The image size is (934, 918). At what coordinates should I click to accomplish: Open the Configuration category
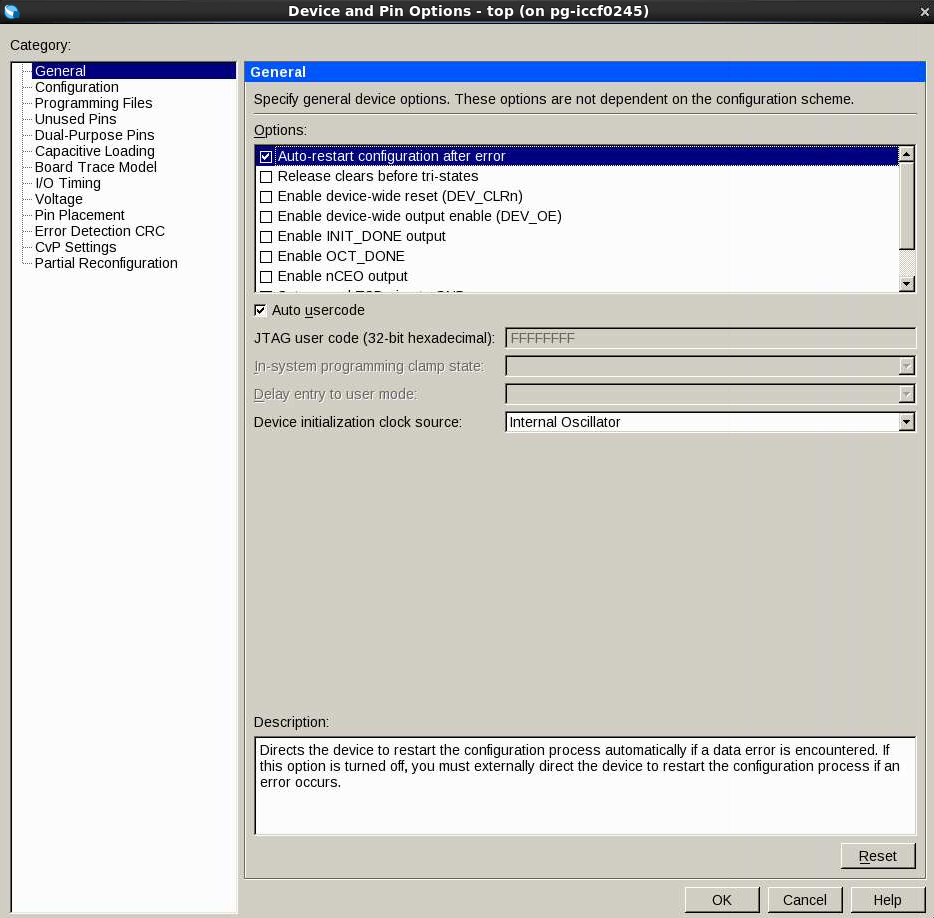click(x=76, y=87)
